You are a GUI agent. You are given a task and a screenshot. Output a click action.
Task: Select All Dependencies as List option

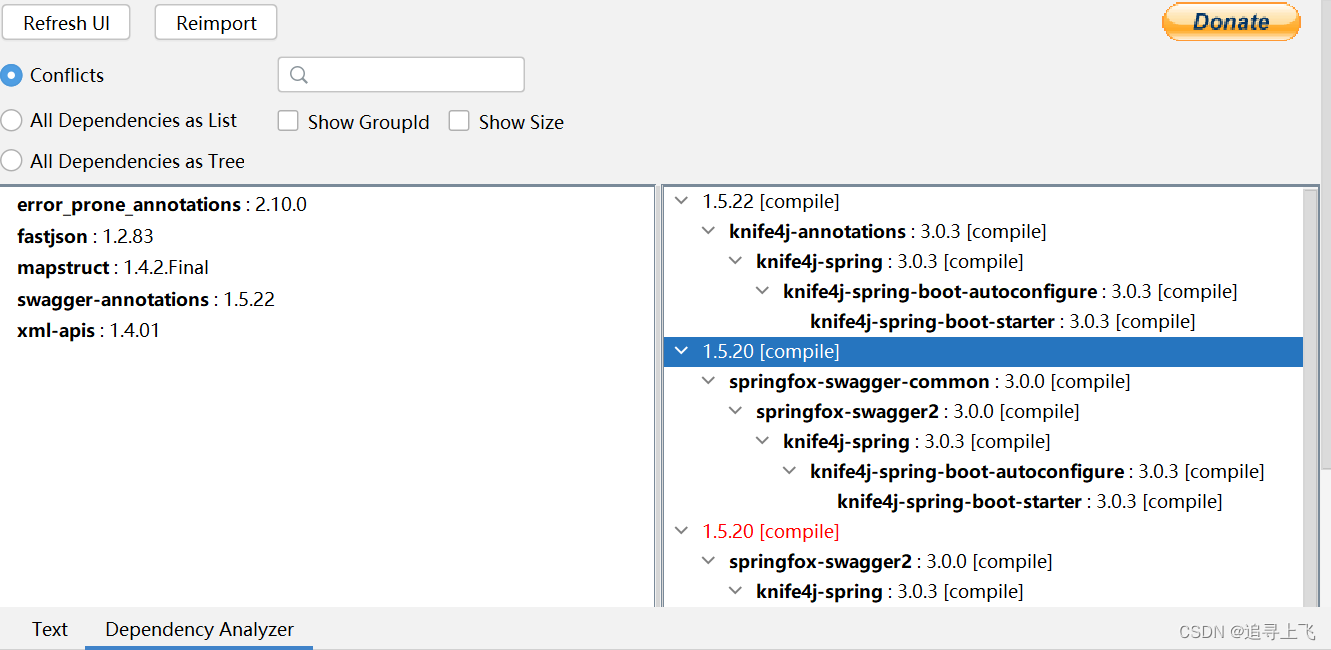(12, 121)
